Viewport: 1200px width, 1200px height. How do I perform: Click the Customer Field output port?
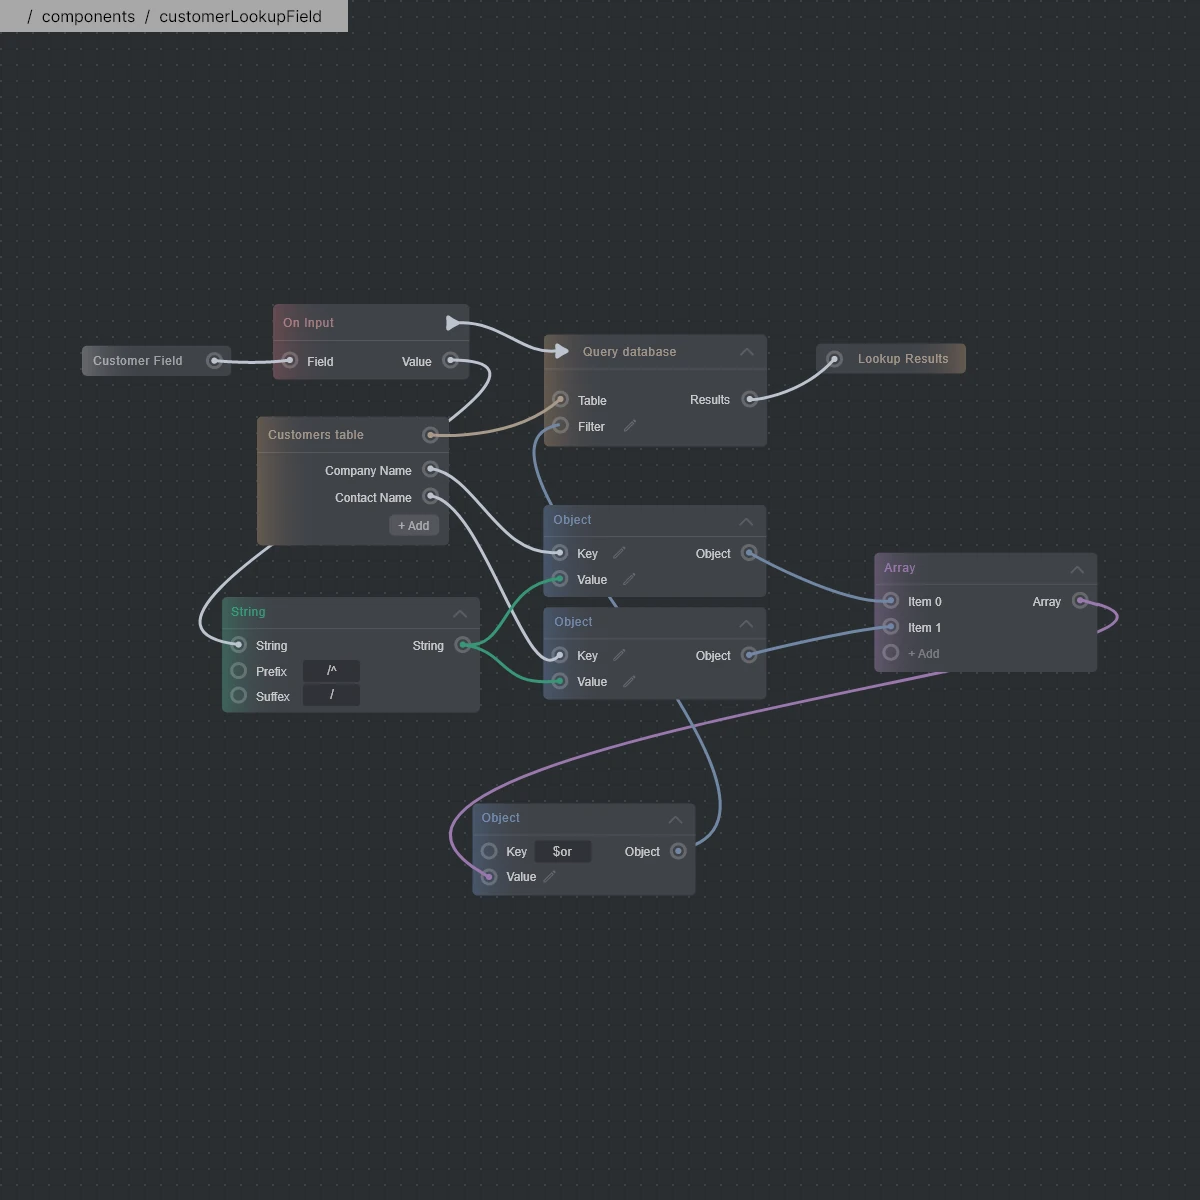(214, 361)
